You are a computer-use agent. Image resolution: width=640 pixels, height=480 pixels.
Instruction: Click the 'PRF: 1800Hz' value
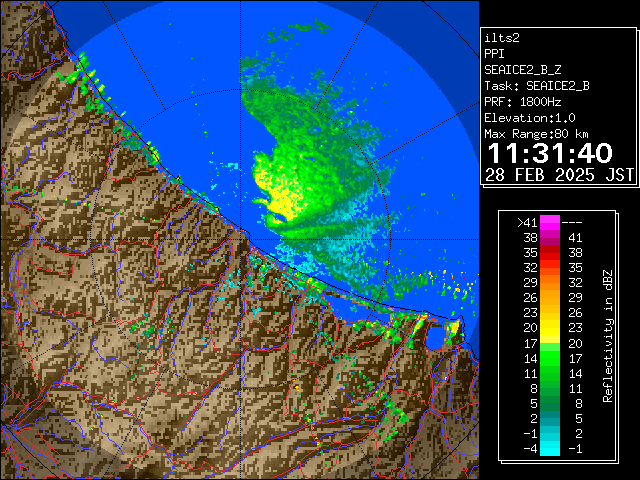pyautogui.click(x=522, y=102)
